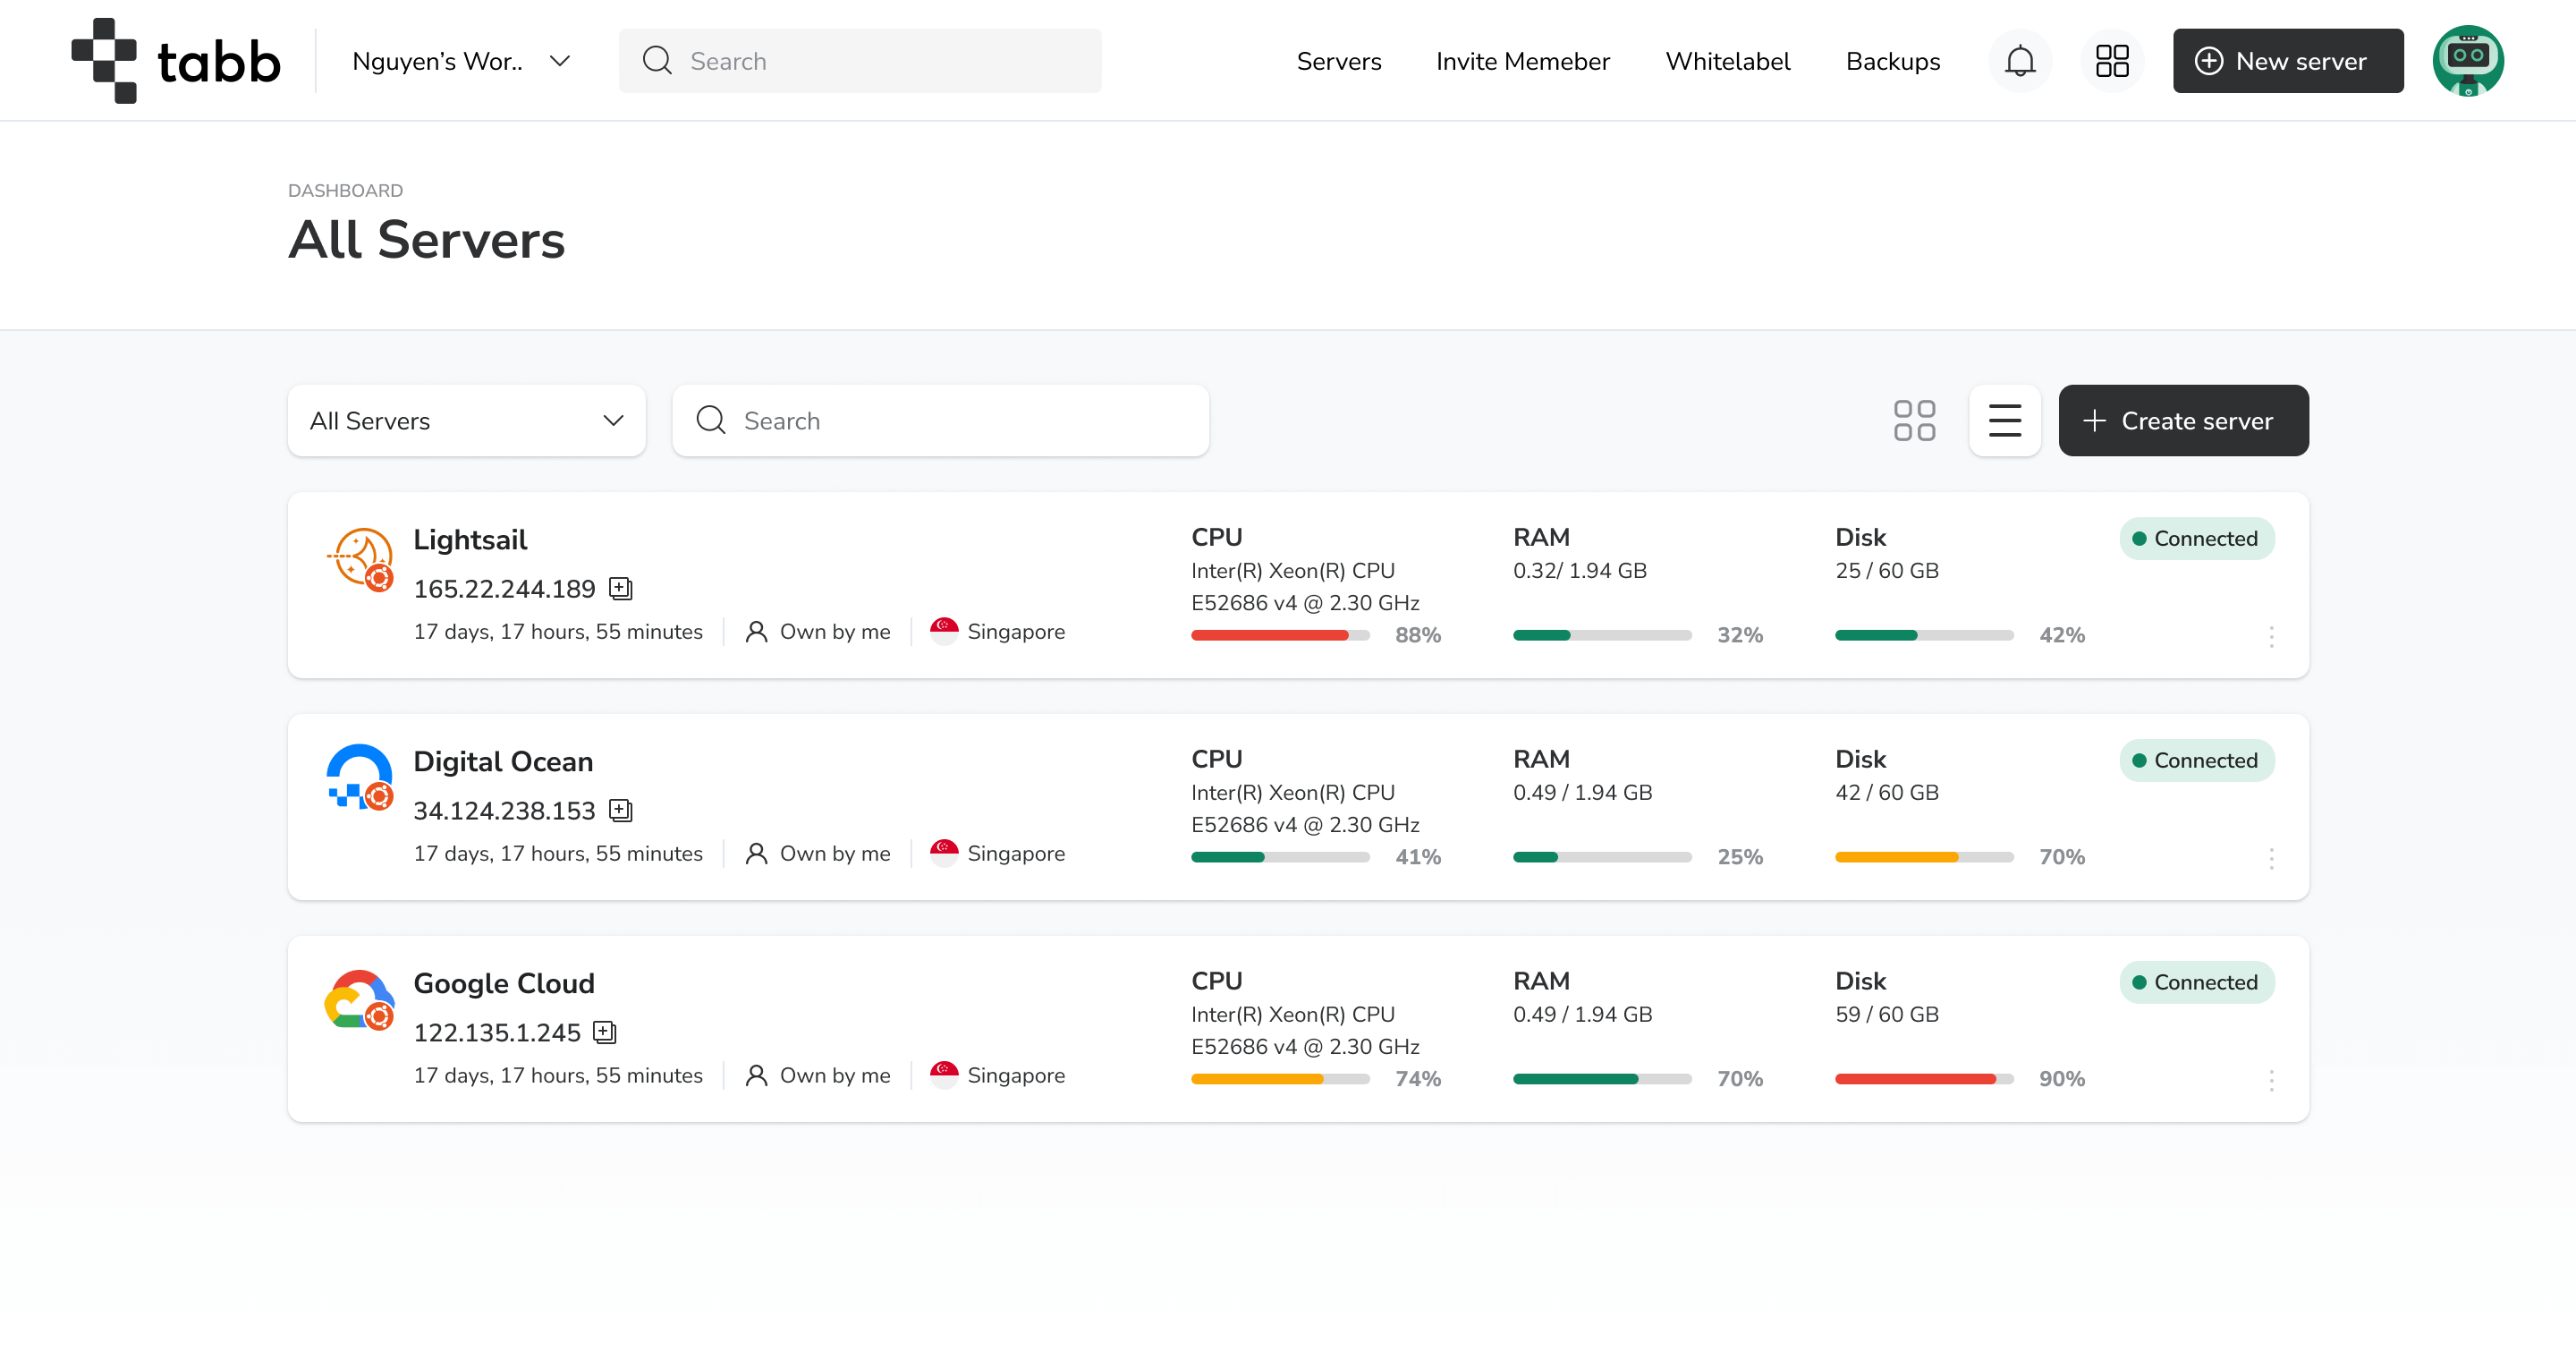
Task: Click Connected status badge on Digital Ocean
Action: (2197, 761)
